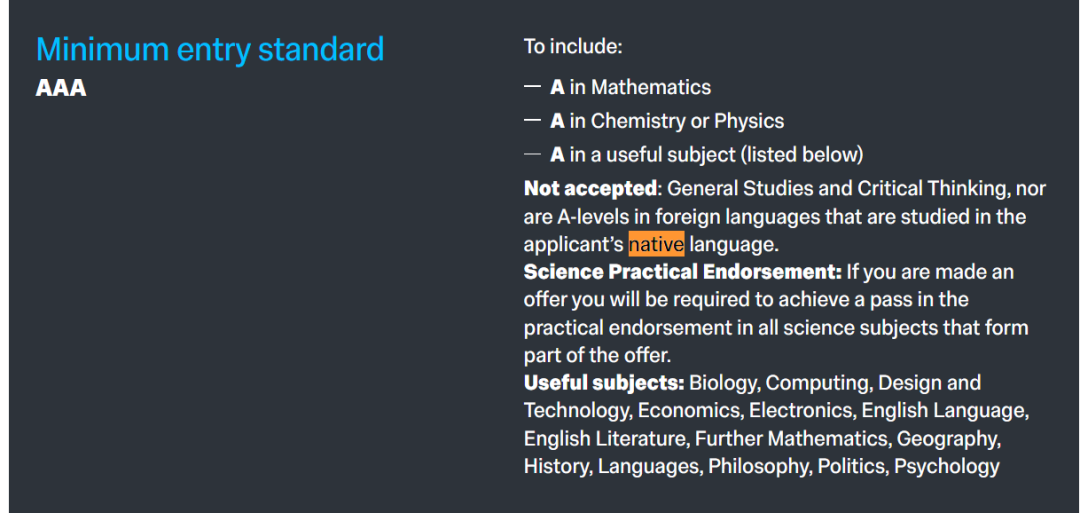Click the word "Computing" in the subjects list

[x=817, y=383]
